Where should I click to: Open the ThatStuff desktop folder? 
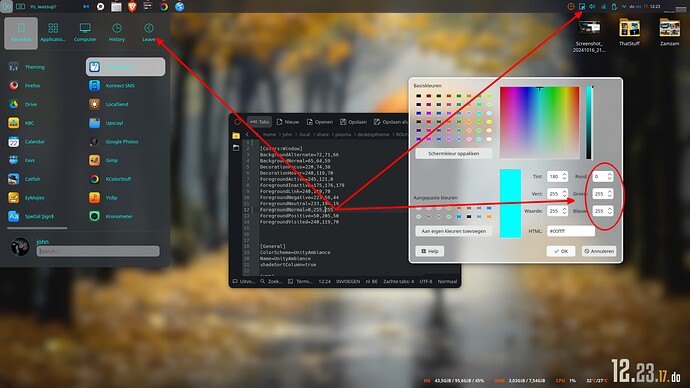pyautogui.click(x=629, y=32)
